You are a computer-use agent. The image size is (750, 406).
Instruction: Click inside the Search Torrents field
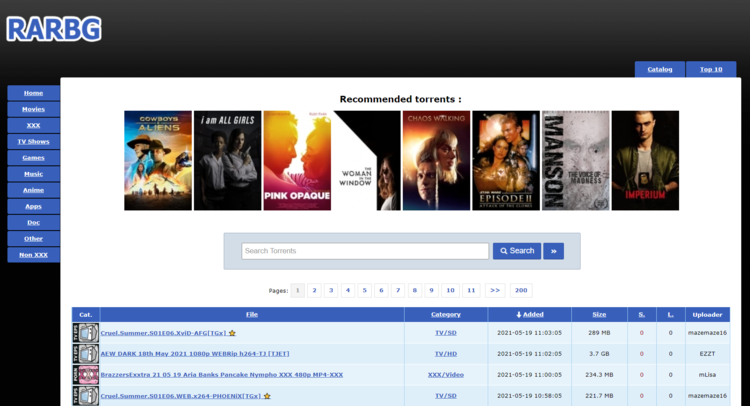364,251
